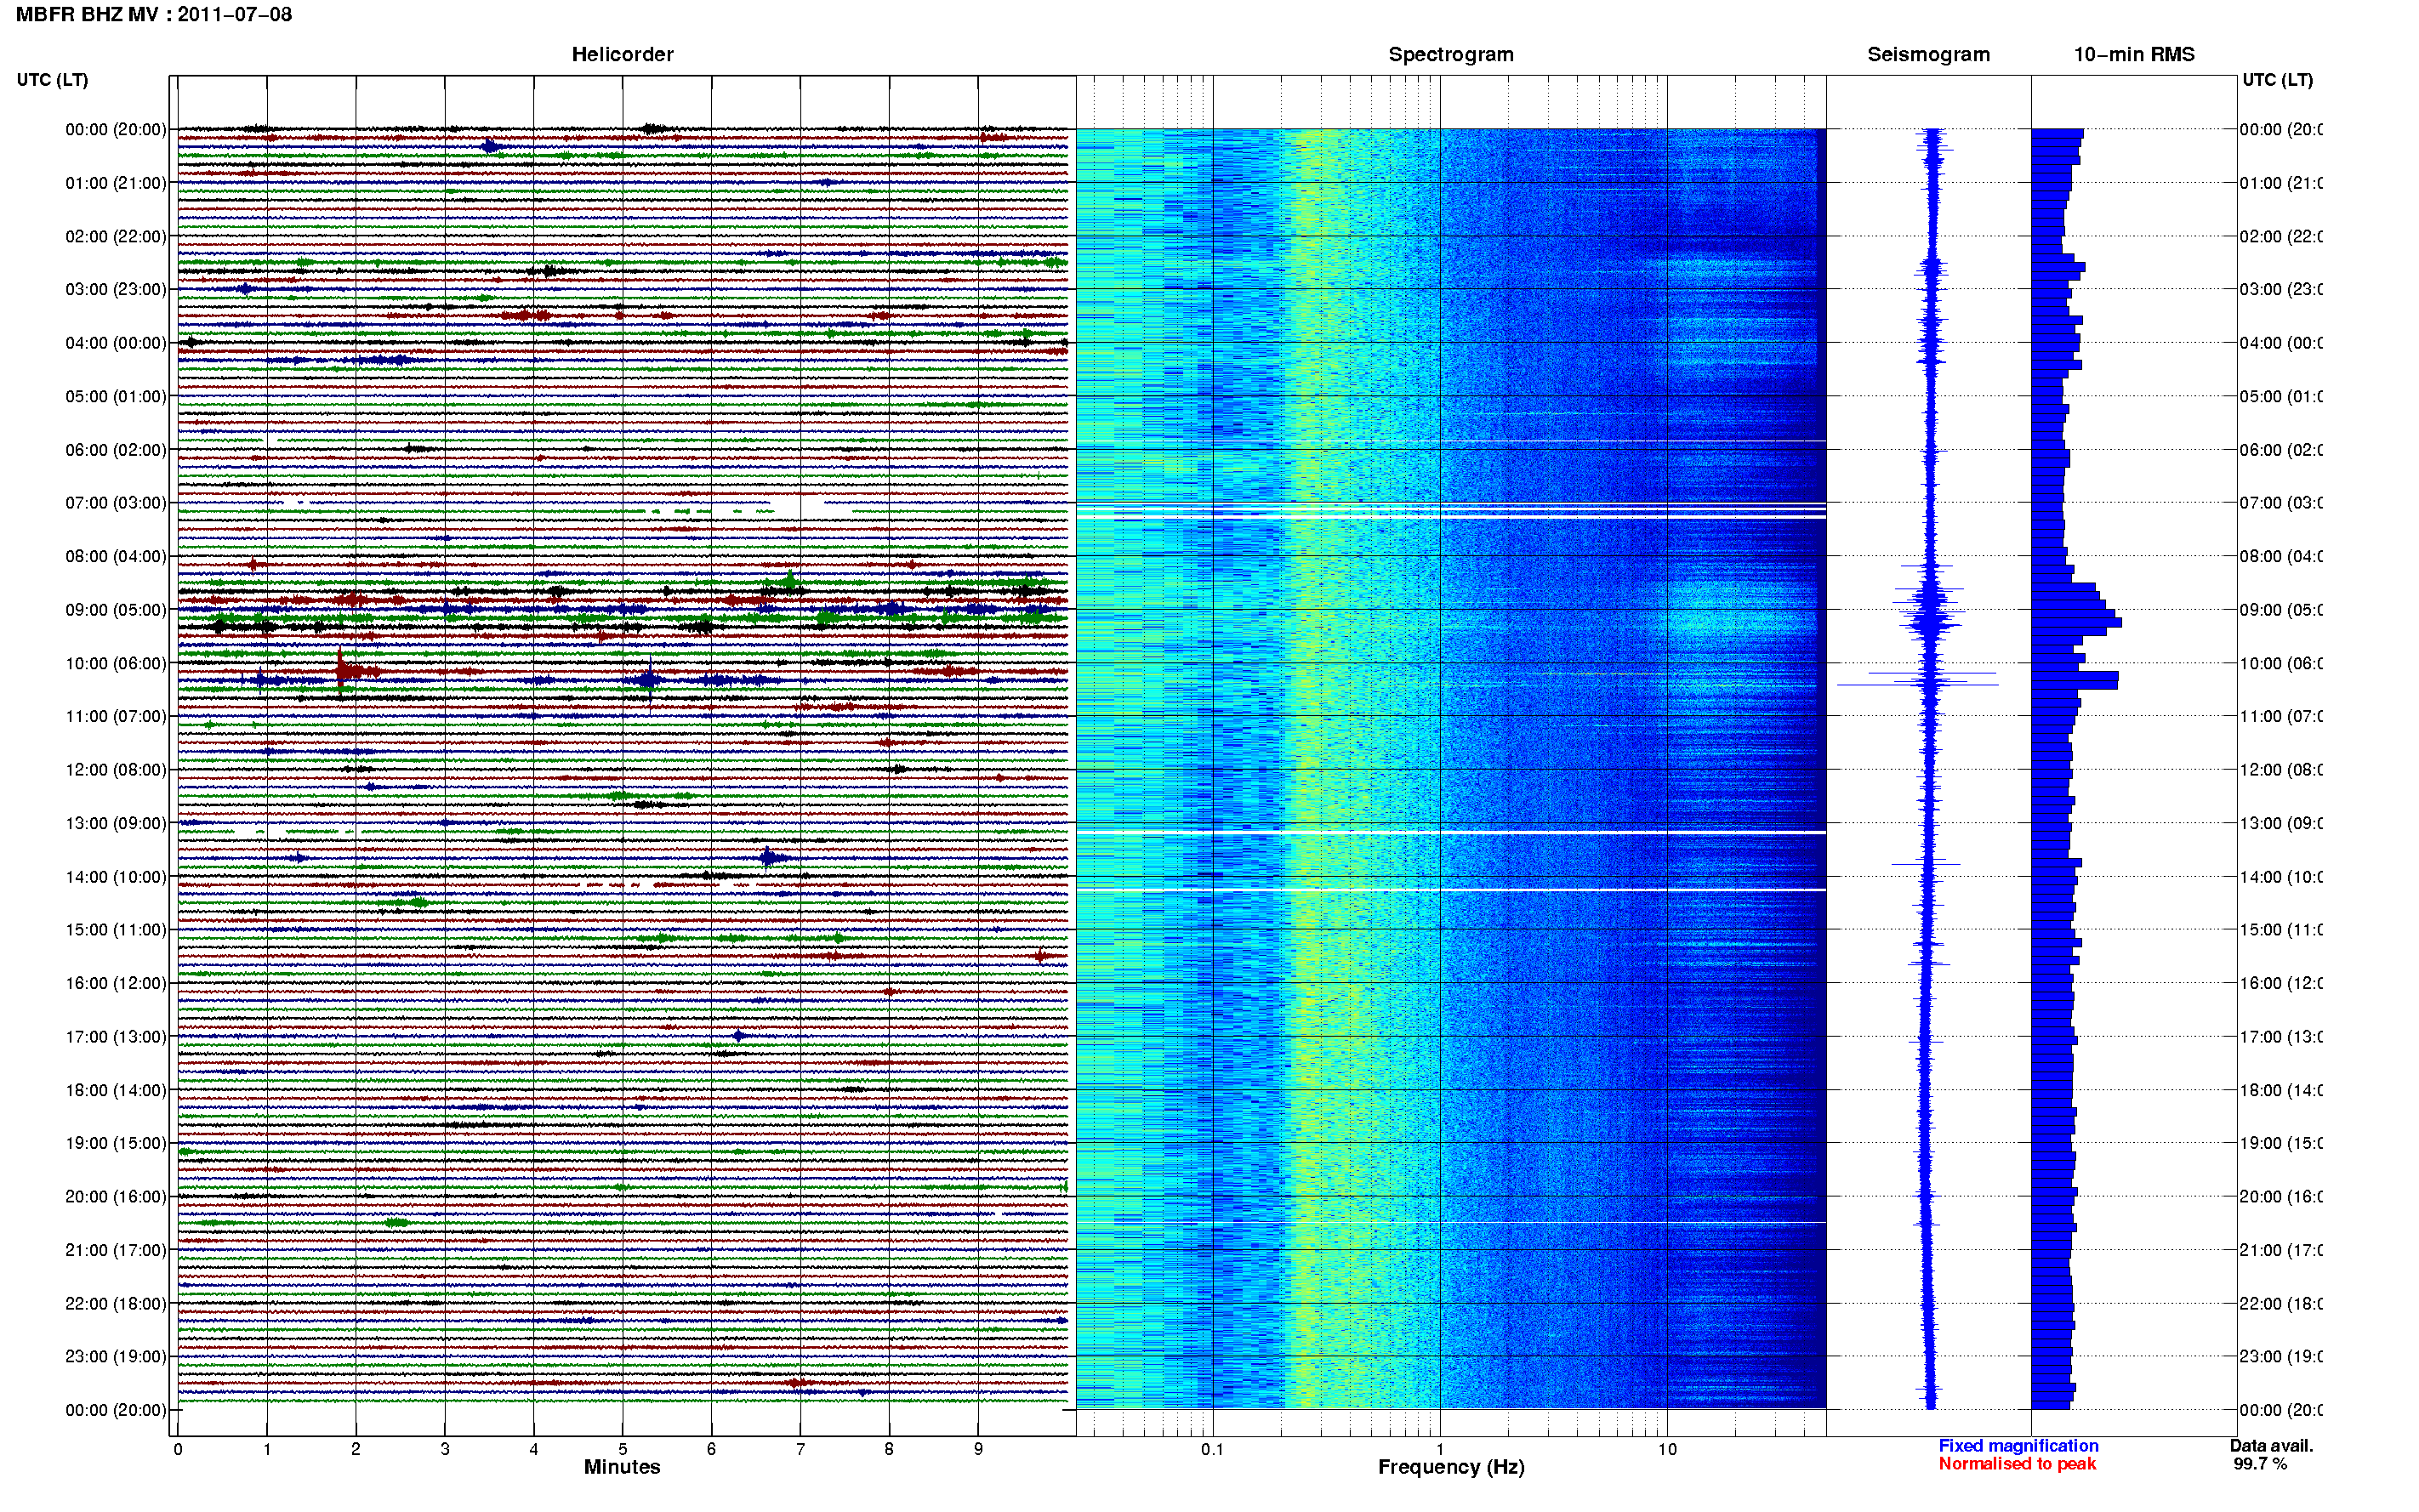Select the 'Spectrogram' panel heading
The height and width of the screenshot is (1512, 2419).
1451,54
